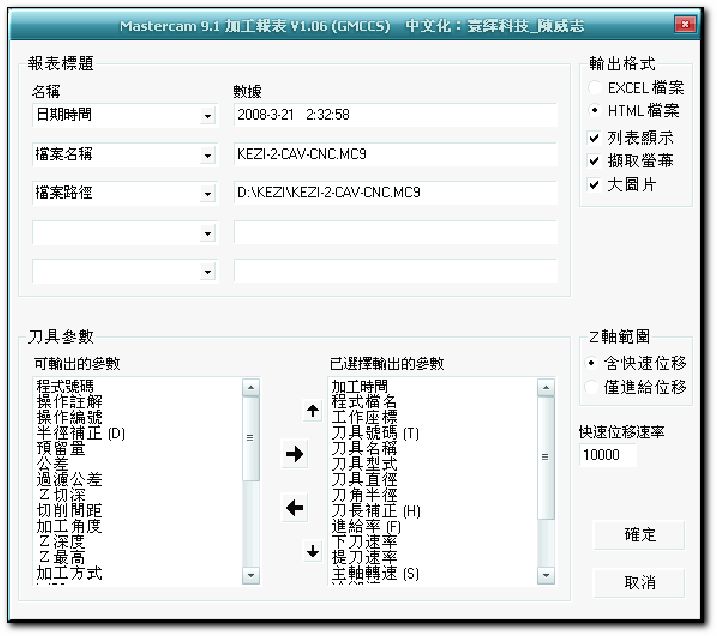Viewport: 717px width, 636px height.
Task: Select 刀具直徑 in selected parameters
Action: click(x=364, y=480)
